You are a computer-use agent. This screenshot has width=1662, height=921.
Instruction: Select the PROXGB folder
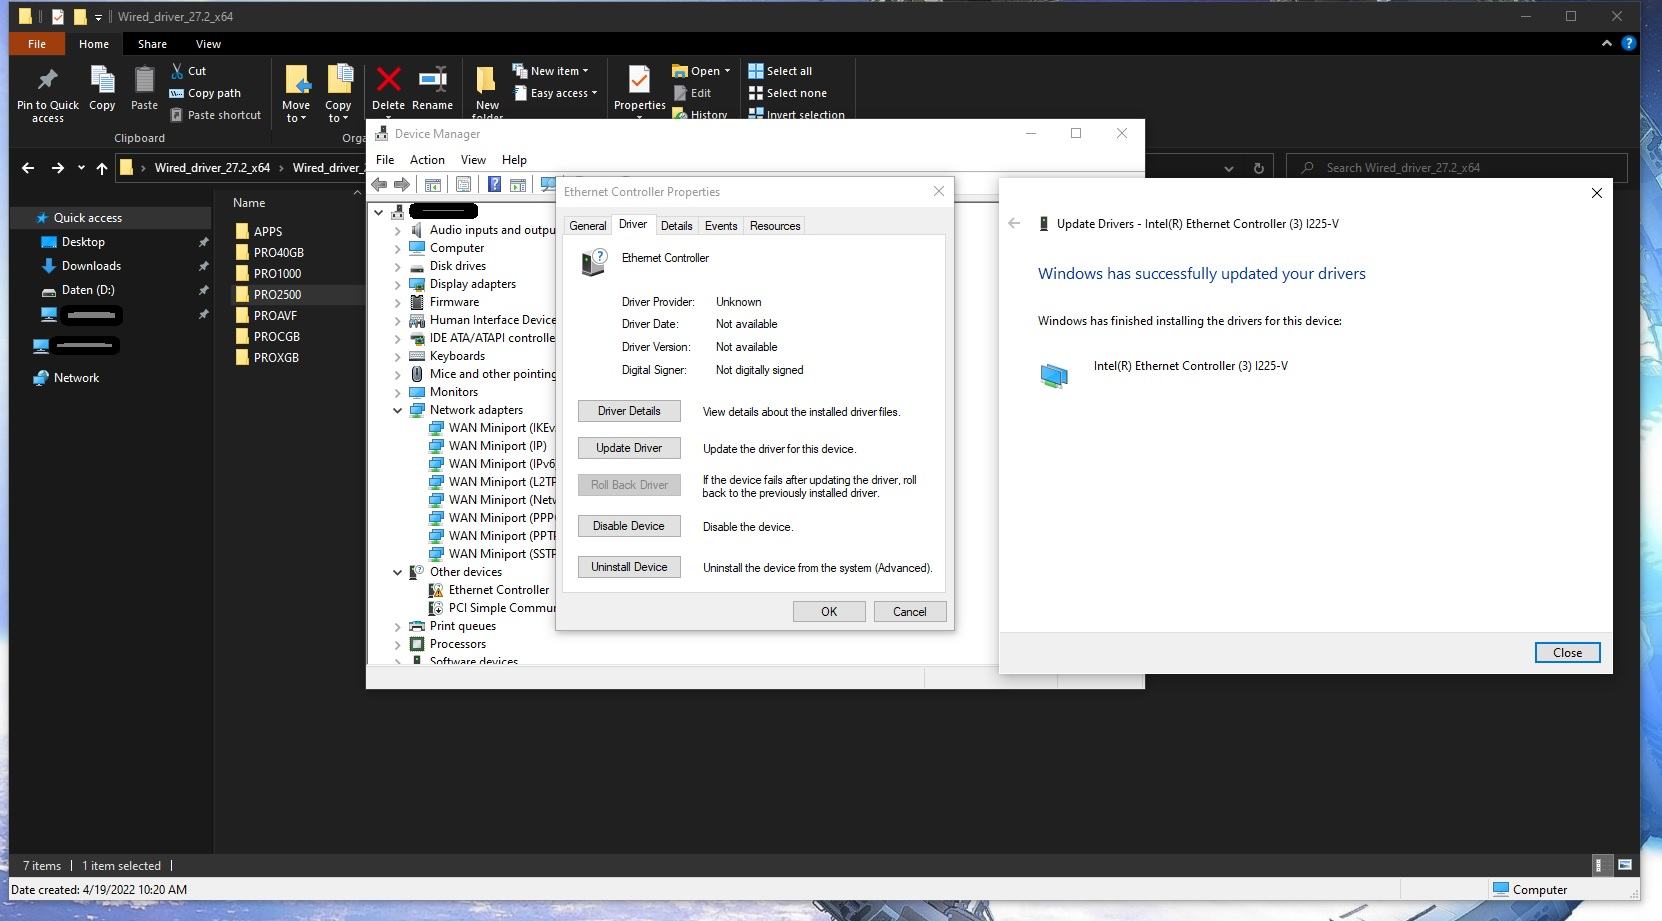[276, 358]
